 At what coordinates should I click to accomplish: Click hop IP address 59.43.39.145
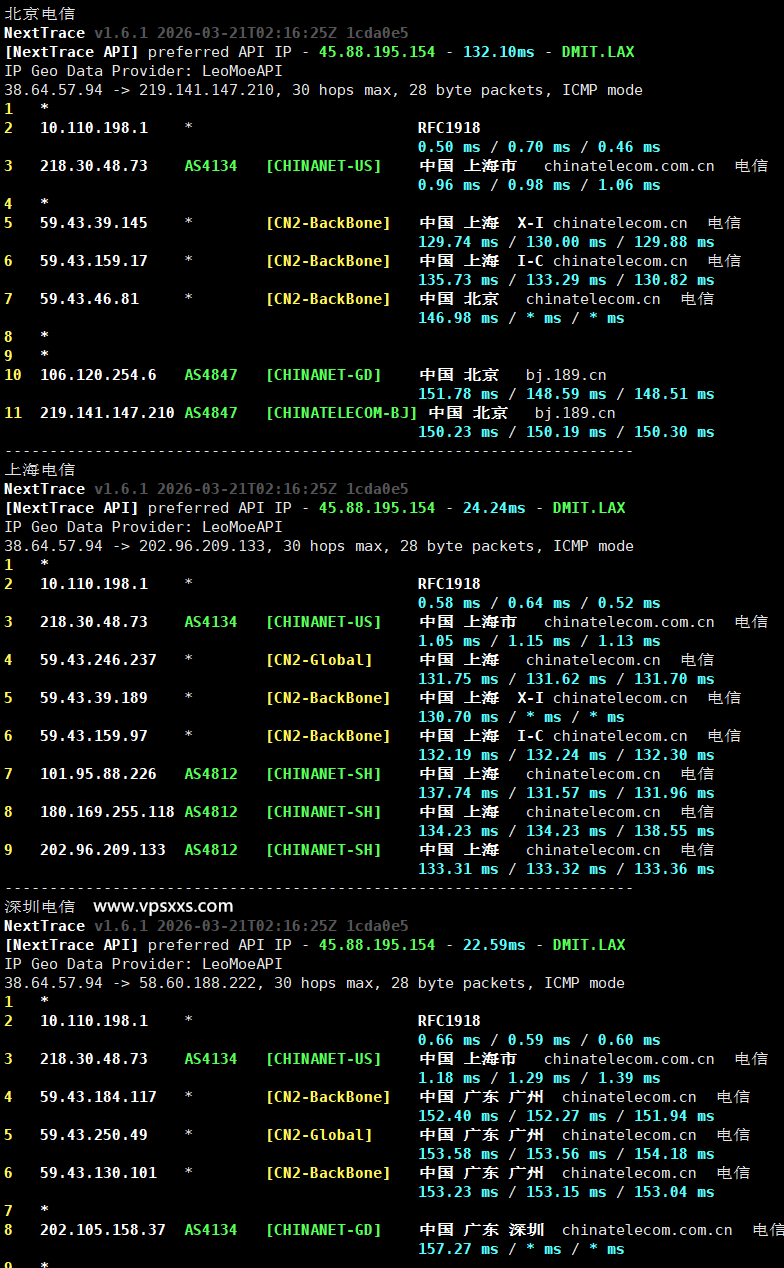point(93,223)
